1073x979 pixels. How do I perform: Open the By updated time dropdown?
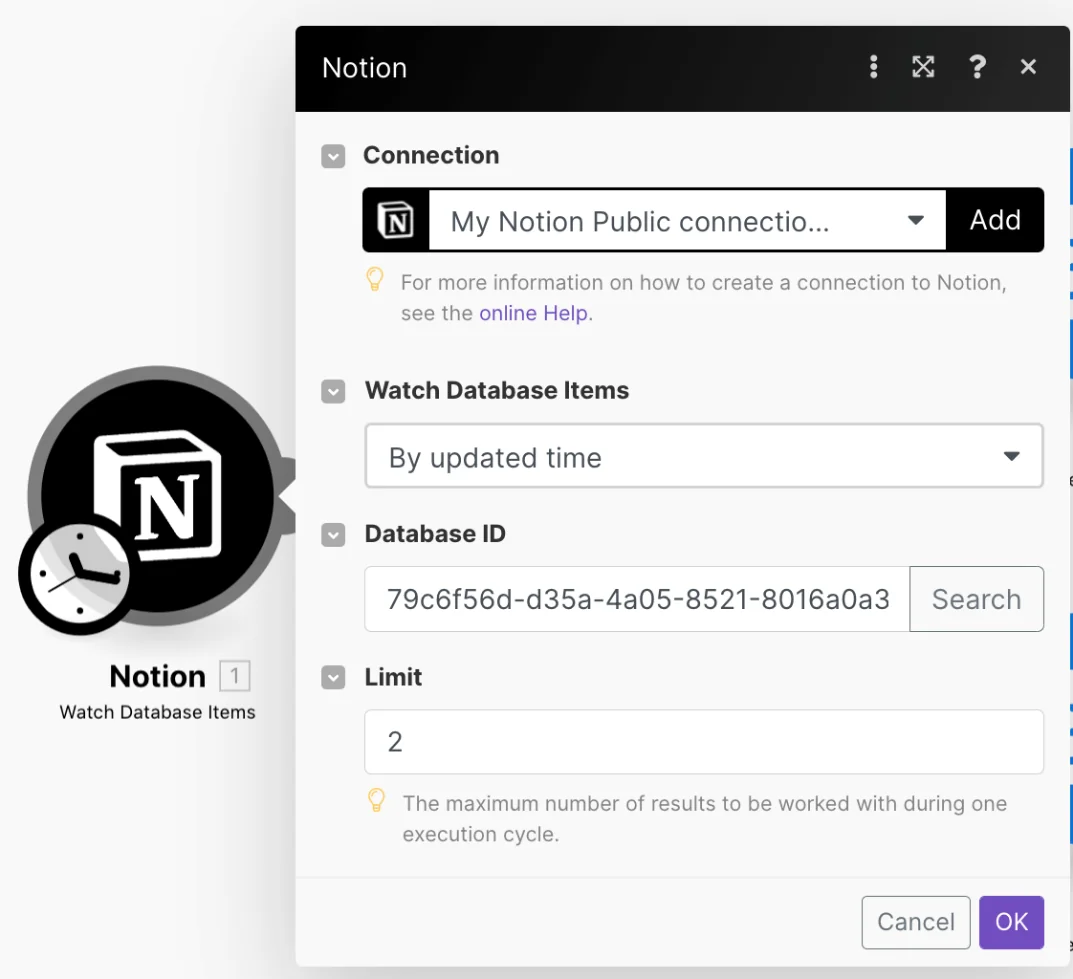703,456
